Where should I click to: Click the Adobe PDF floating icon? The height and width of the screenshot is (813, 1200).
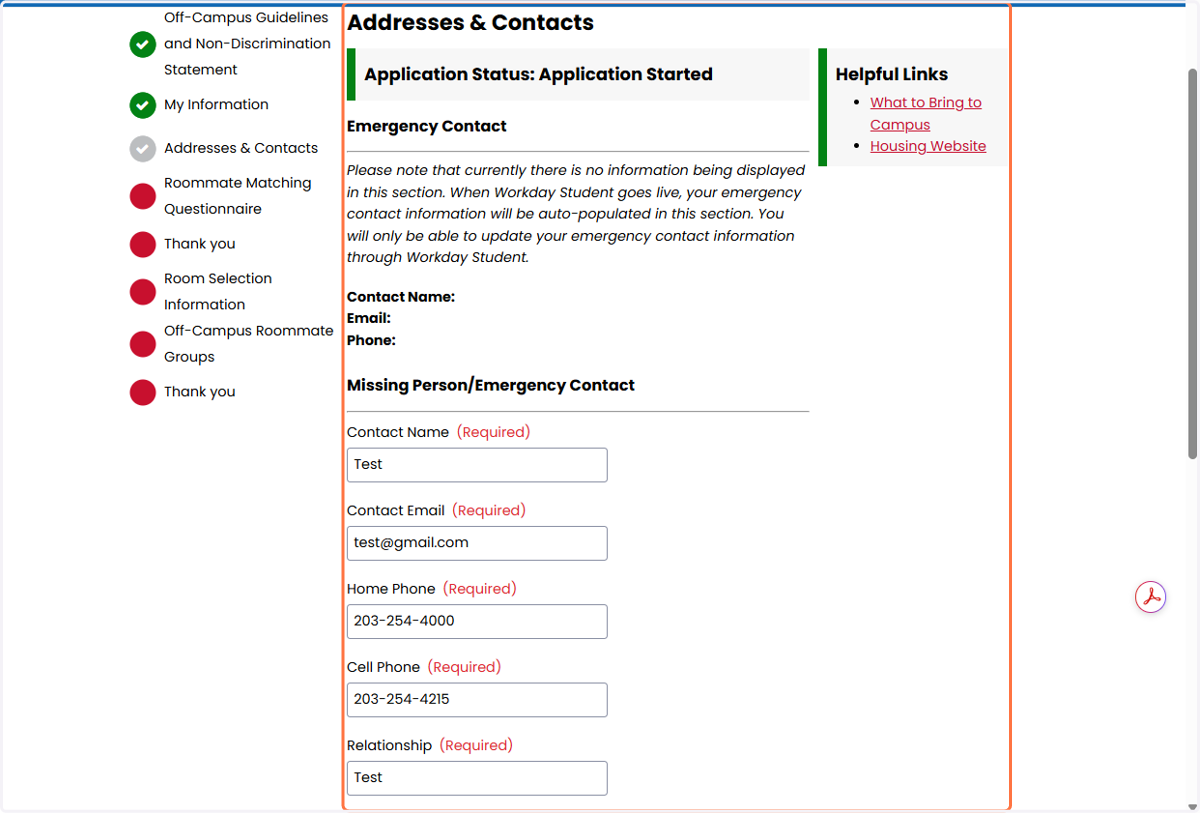[1151, 597]
